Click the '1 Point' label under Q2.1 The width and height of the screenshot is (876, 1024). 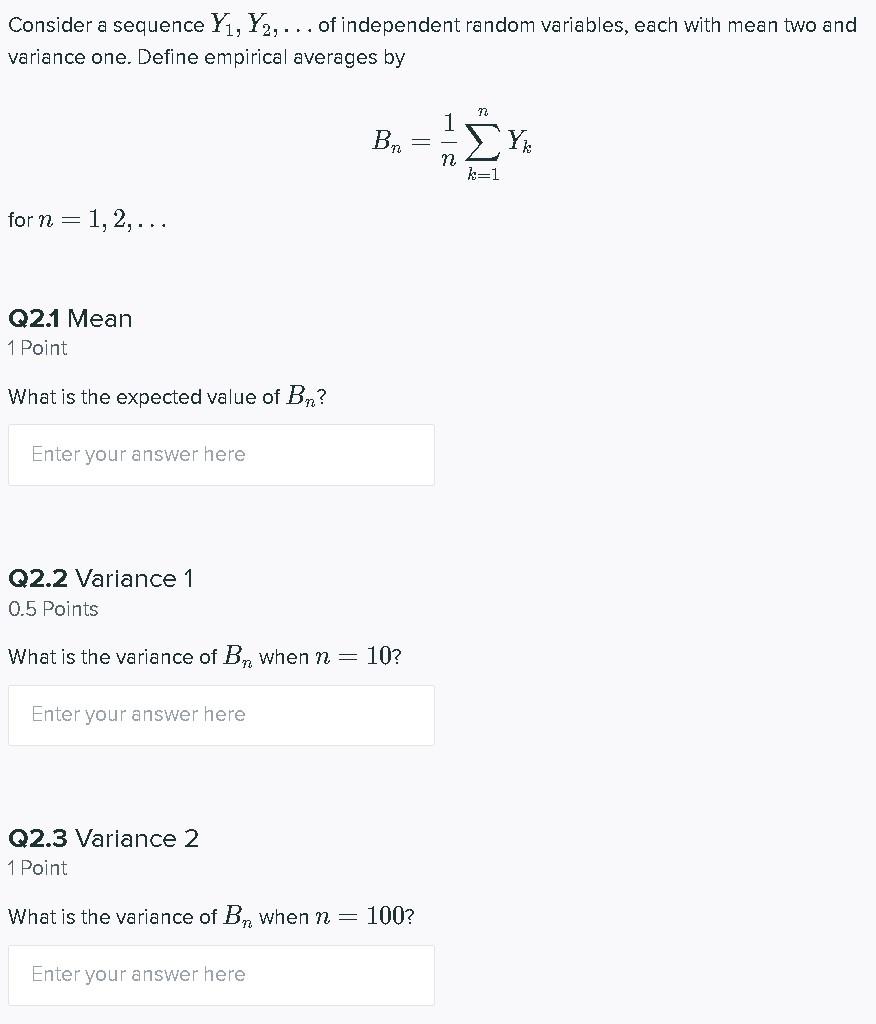tap(37, 348)
